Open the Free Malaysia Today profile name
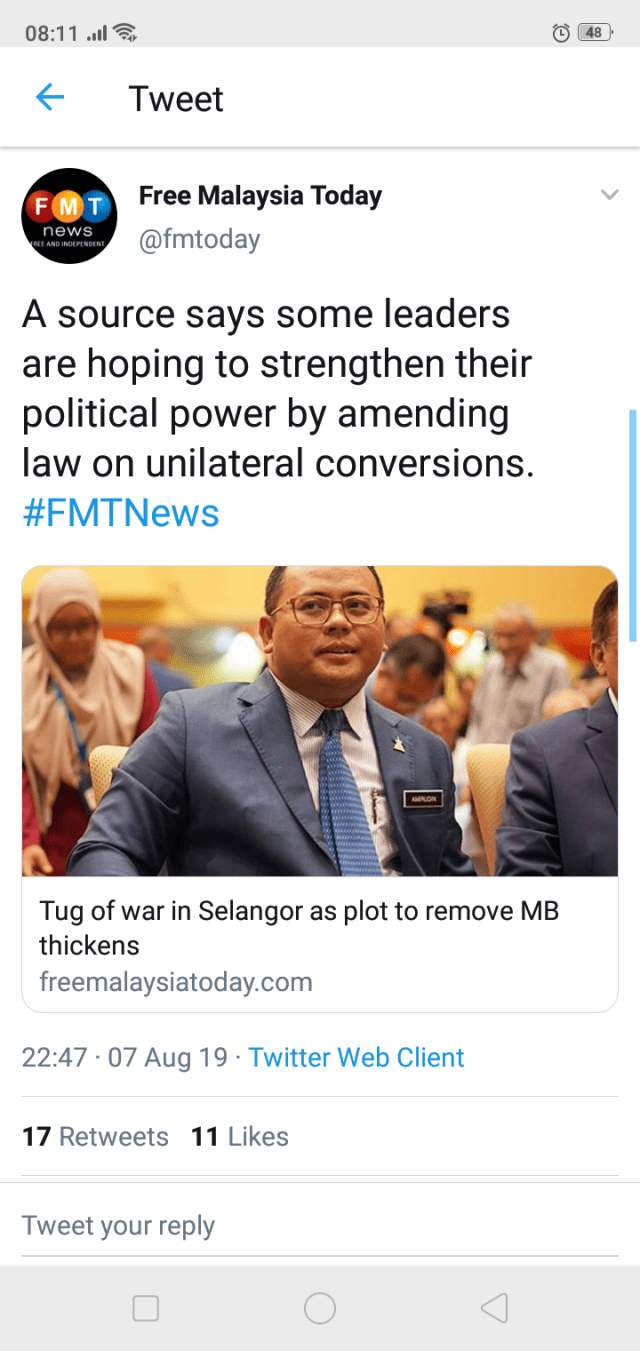 [x=260, y=196]
